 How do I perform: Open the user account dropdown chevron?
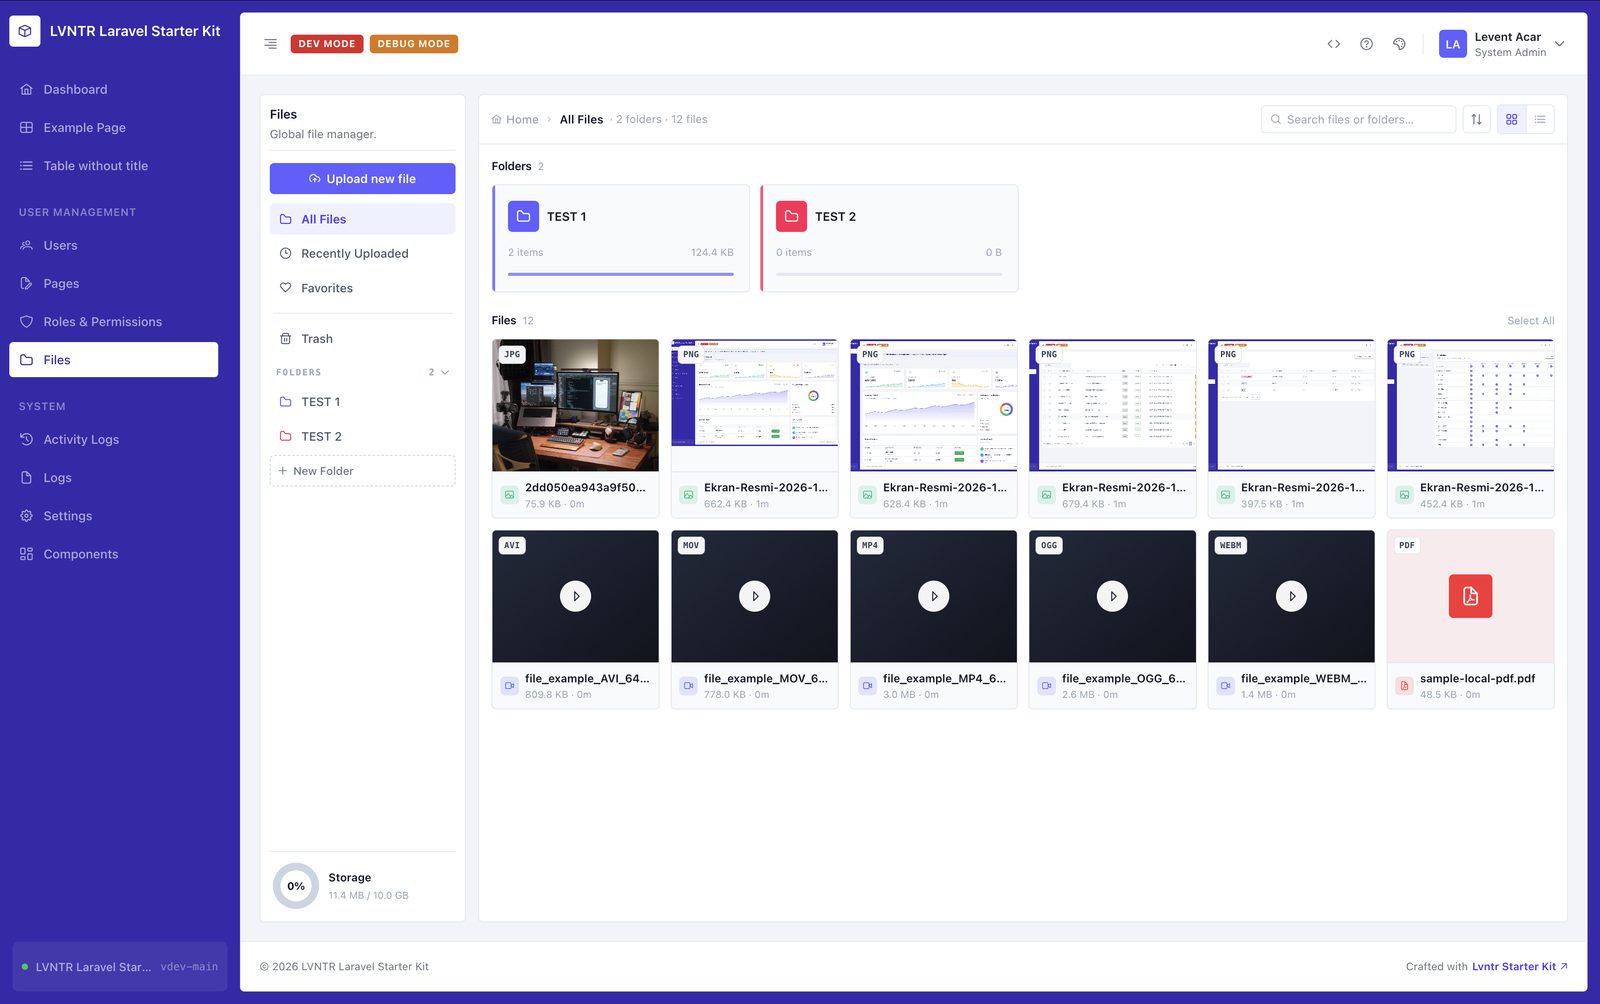click(1559, 44)
